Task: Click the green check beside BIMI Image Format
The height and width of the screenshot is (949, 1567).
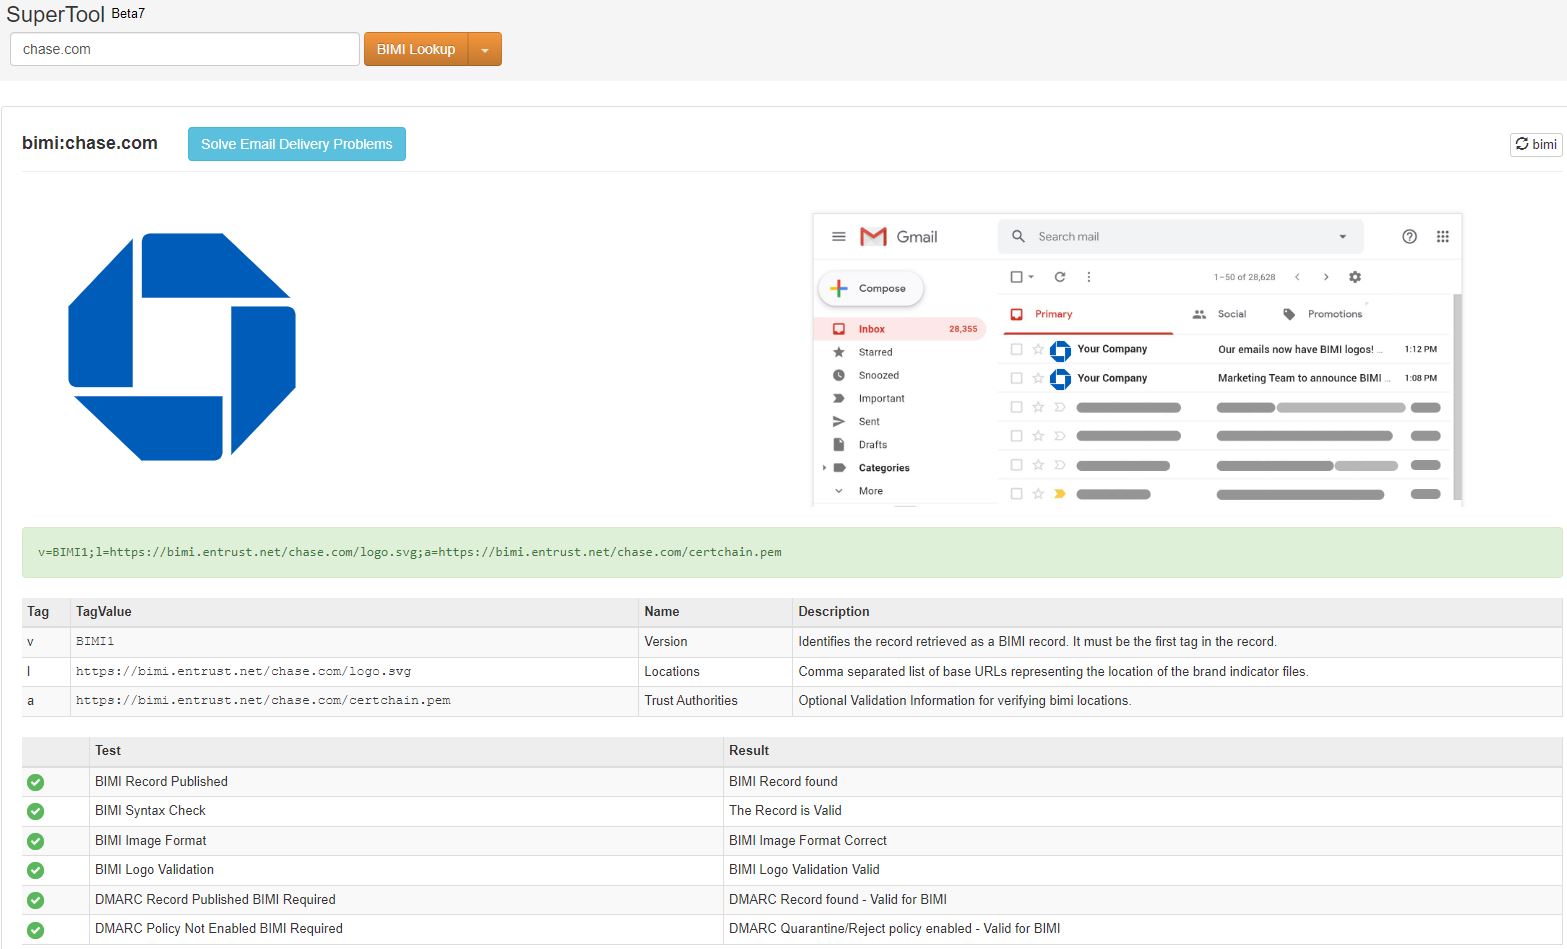Action: coord(35,841)
